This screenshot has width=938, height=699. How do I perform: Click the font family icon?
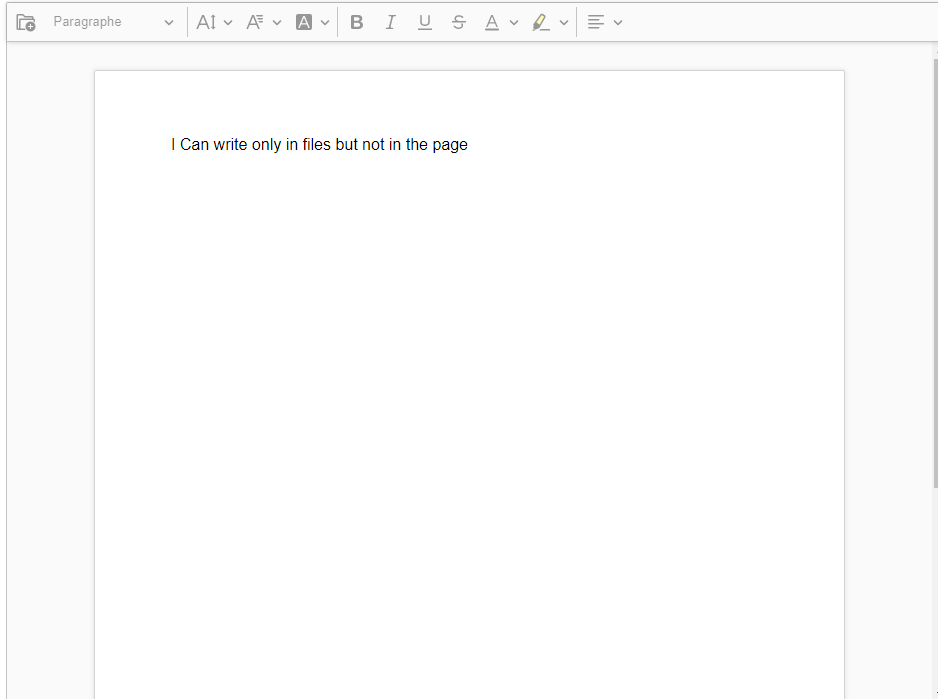(x=255, y=22)
